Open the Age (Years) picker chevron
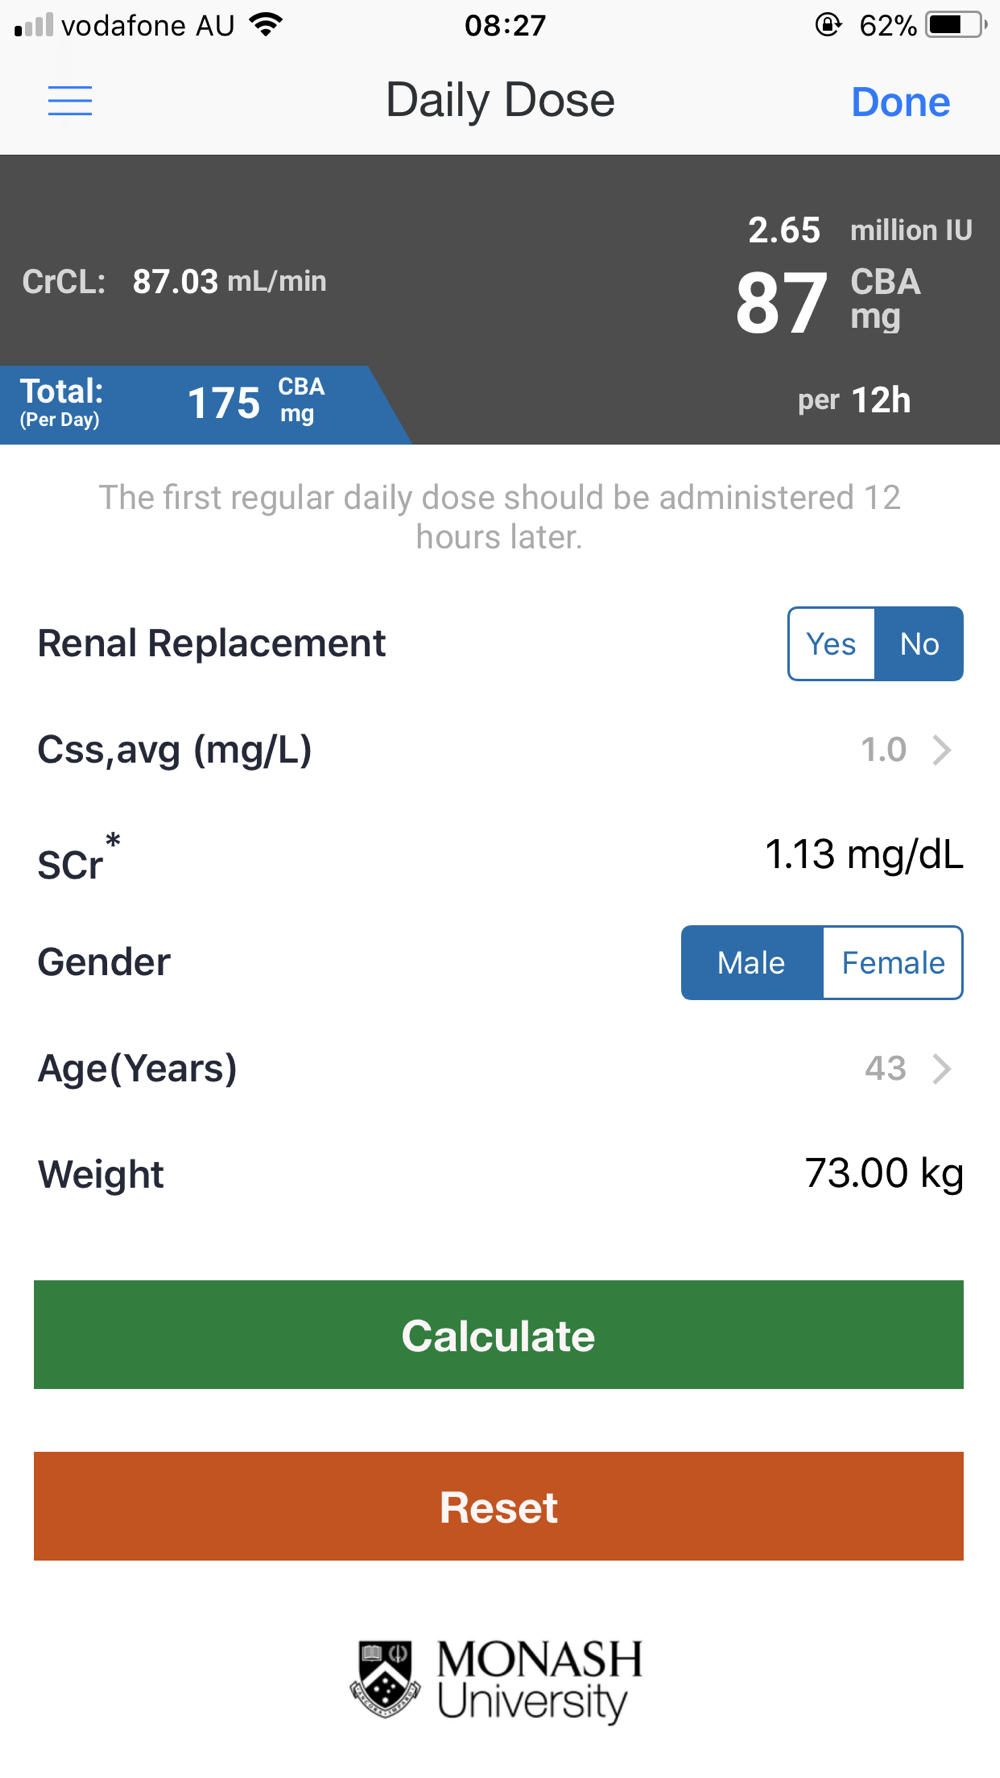Viewport: 1000px width, 1778px height. 941,1069
